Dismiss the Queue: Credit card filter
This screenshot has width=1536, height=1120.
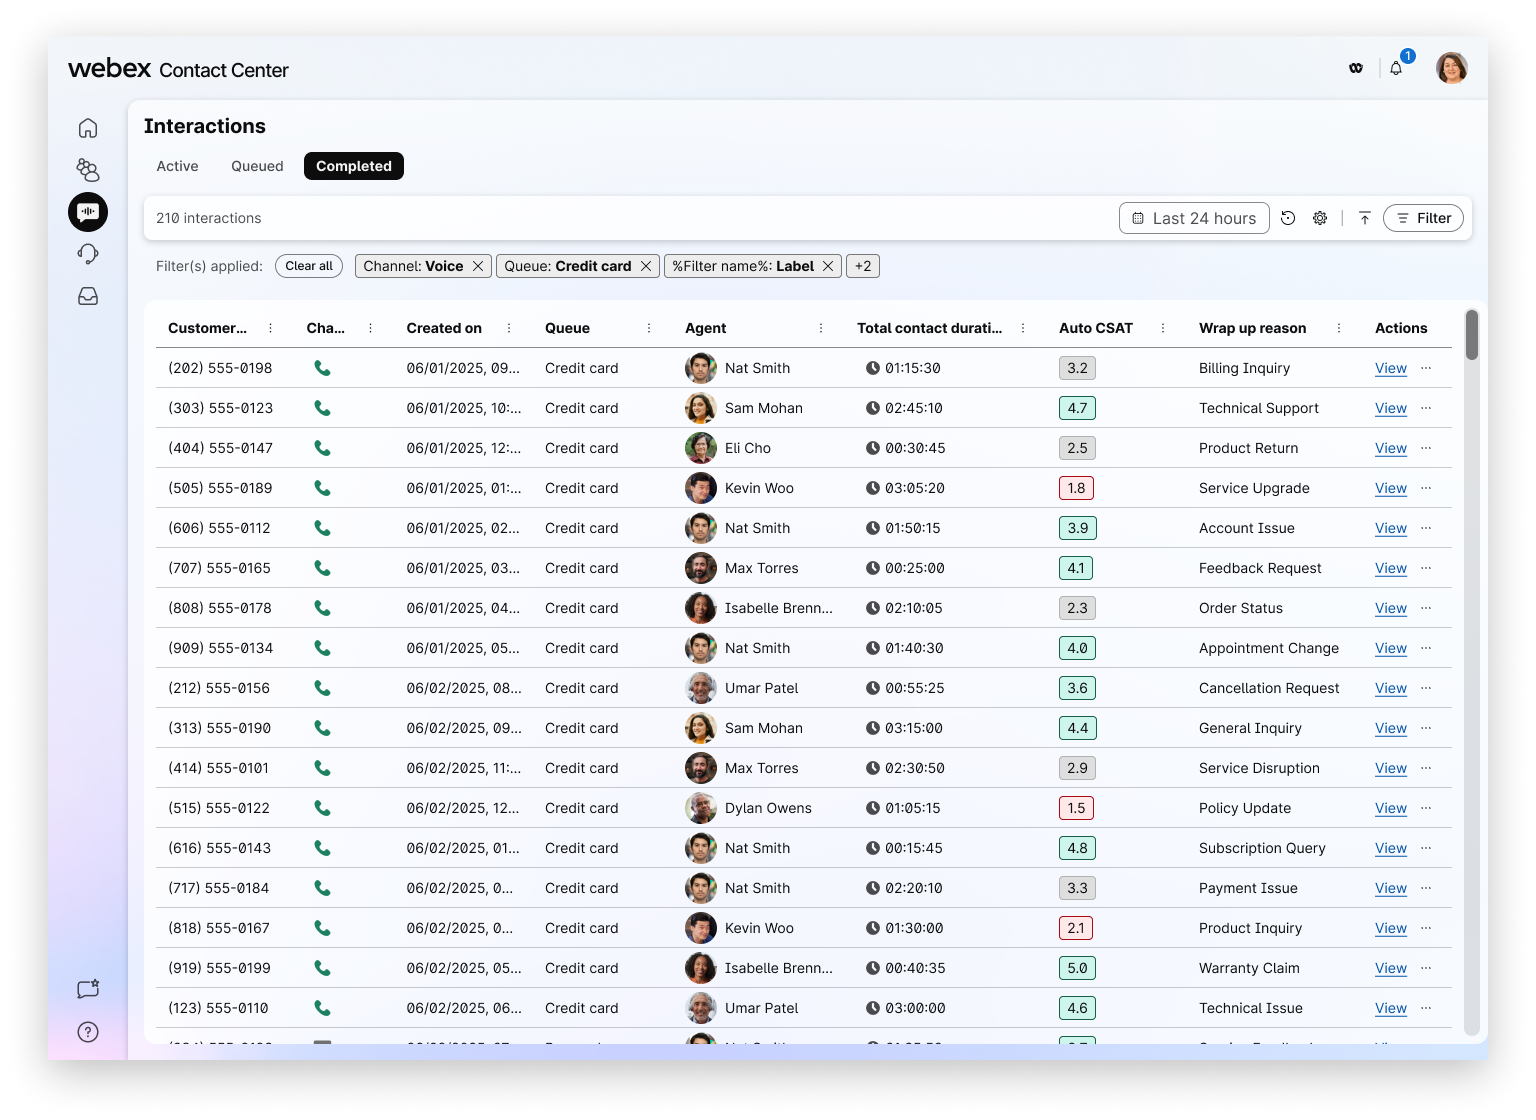click(646, 266)
